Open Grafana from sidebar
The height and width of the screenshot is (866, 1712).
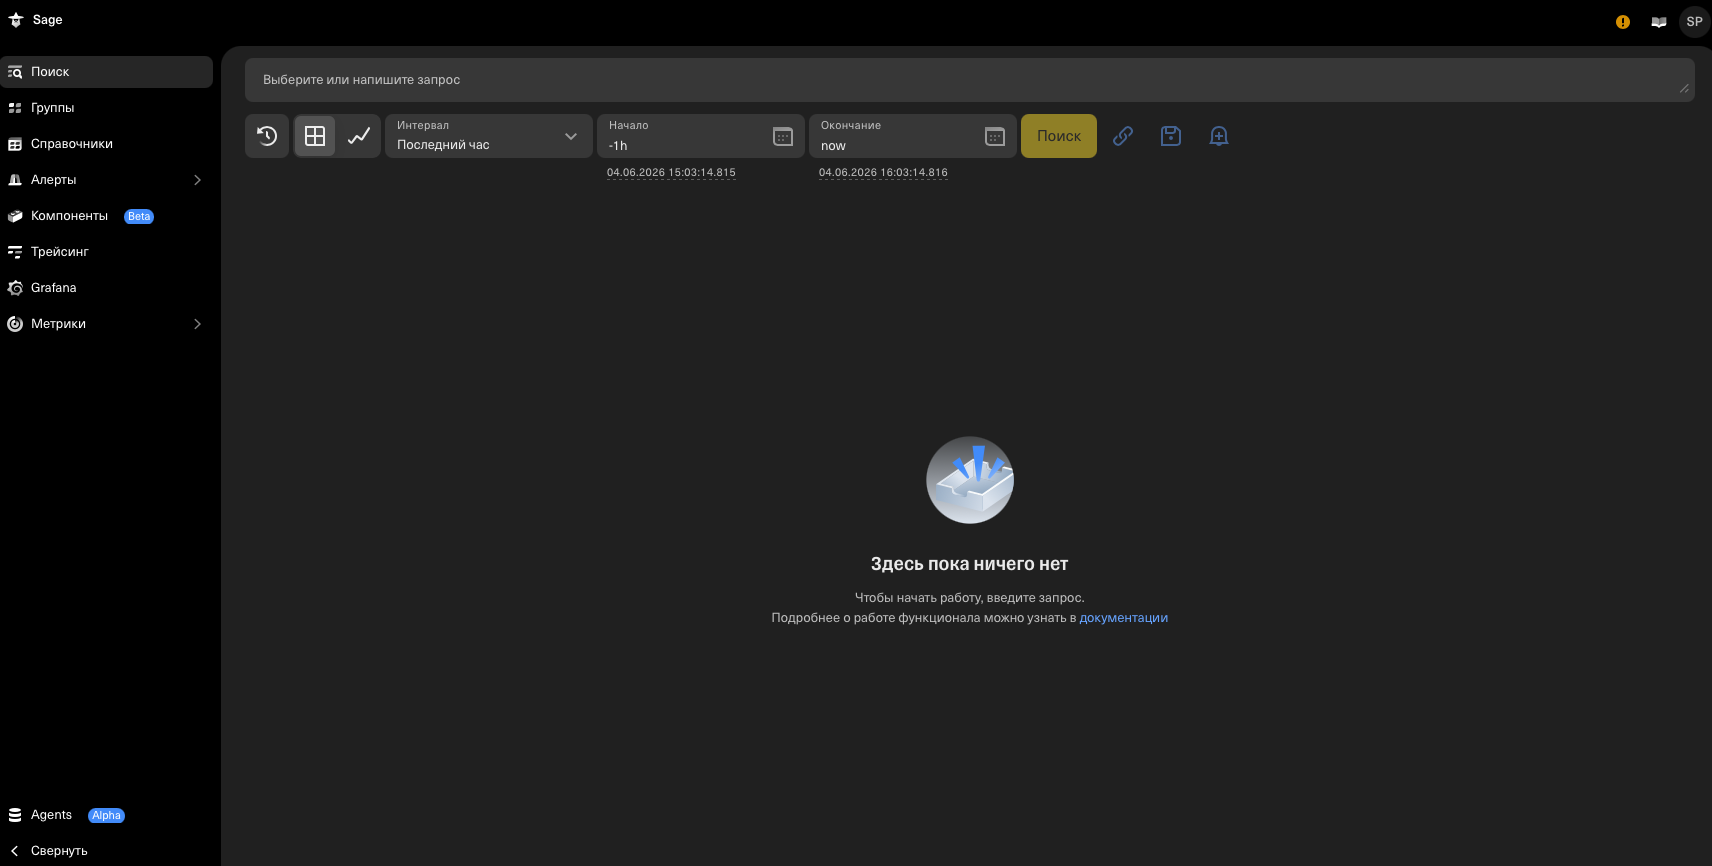click(x=106, y=288)
